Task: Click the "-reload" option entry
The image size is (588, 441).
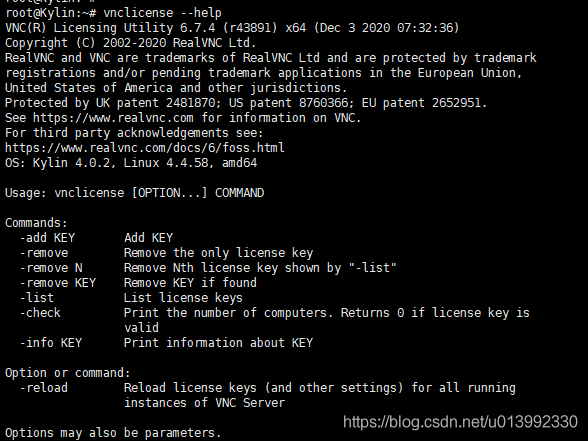Action: (x=44, y=388)
